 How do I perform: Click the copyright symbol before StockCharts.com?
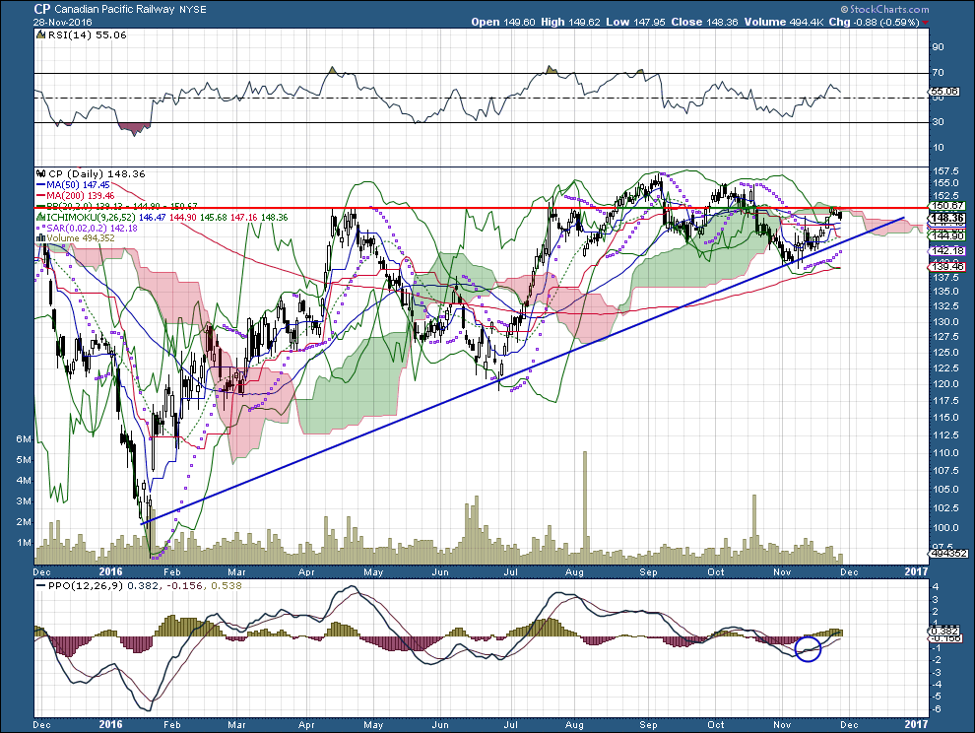(844, 9)
